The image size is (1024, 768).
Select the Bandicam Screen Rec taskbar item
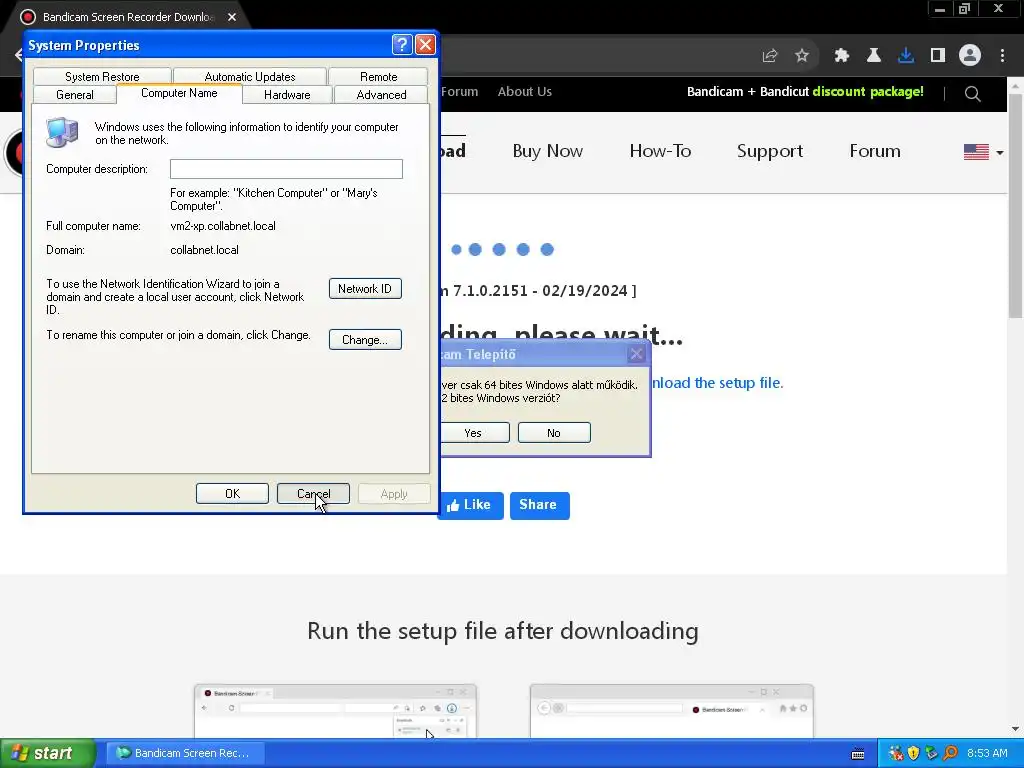pyautogui.click(x=185, y=753)
